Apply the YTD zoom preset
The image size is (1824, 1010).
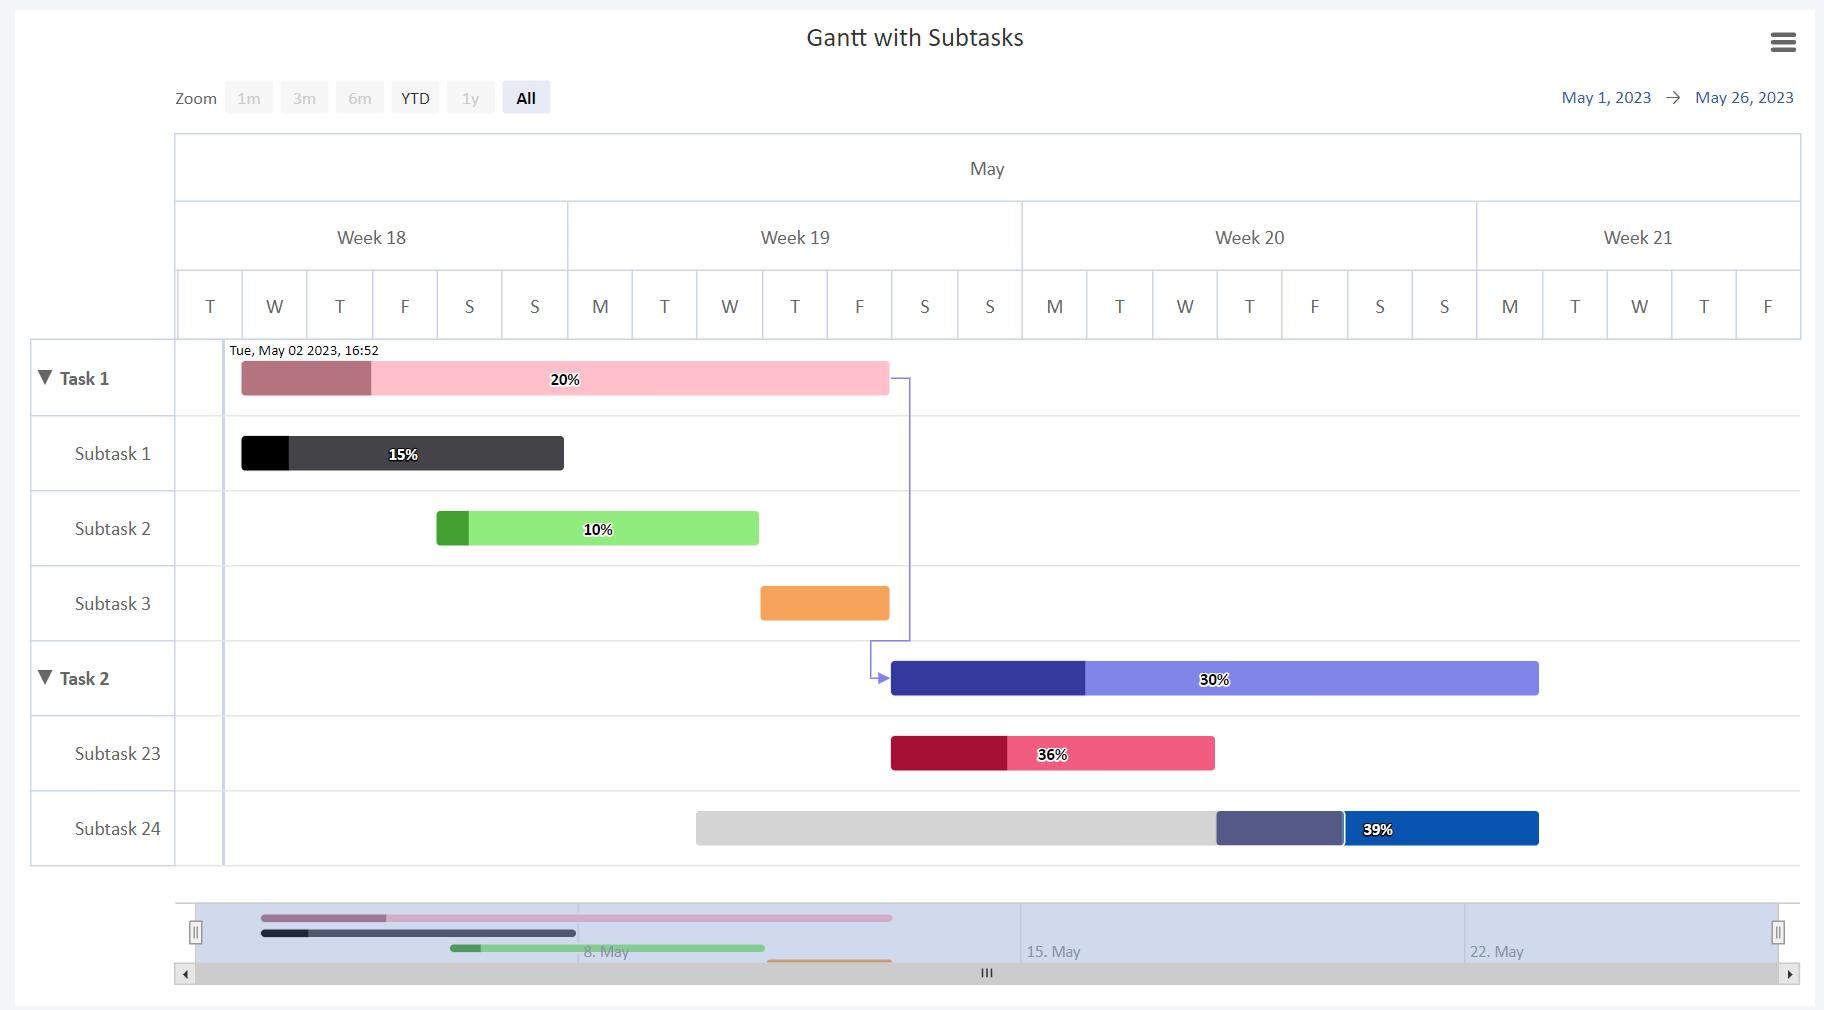coord(415,97)
